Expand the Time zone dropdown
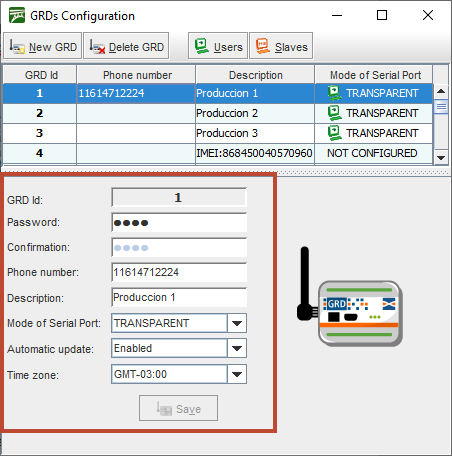Viewport: 452px width, 456px height. click(x=237, y=374)
